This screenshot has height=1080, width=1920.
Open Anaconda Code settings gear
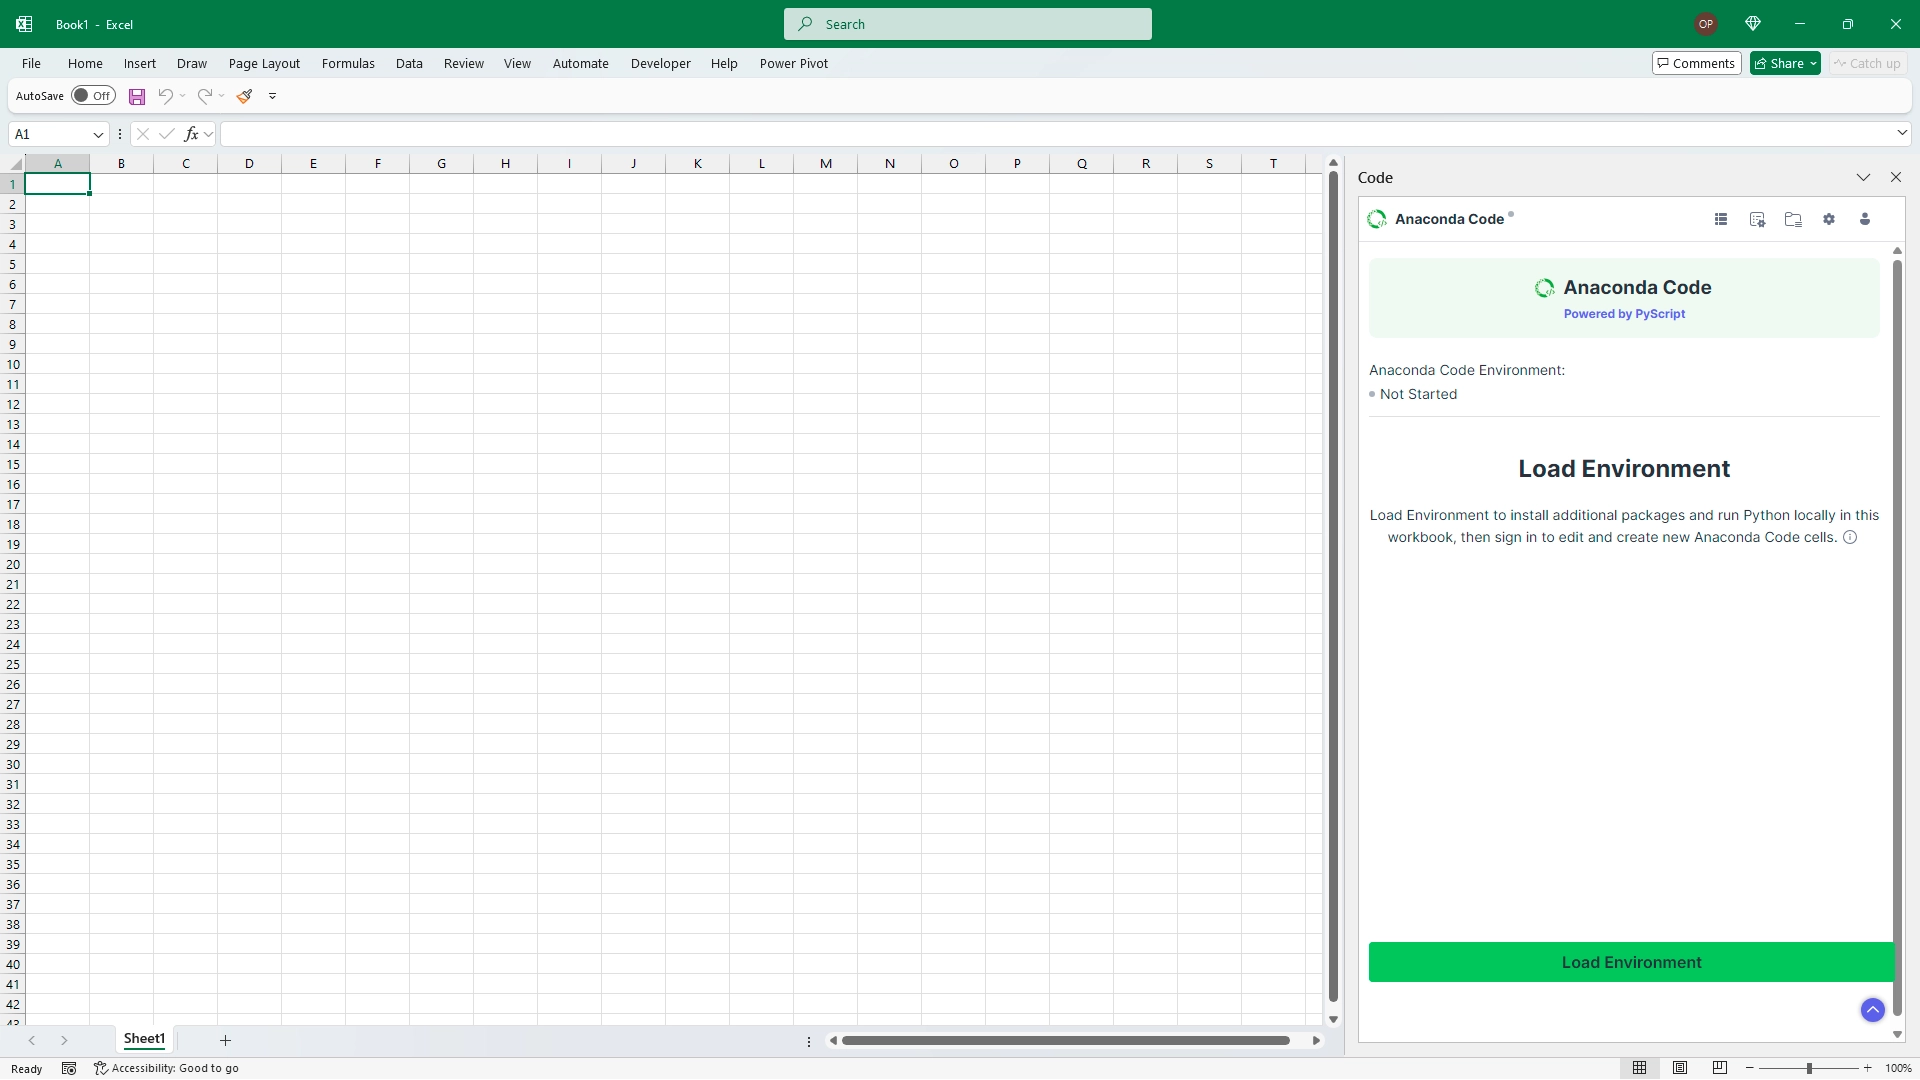point(1829,219)
